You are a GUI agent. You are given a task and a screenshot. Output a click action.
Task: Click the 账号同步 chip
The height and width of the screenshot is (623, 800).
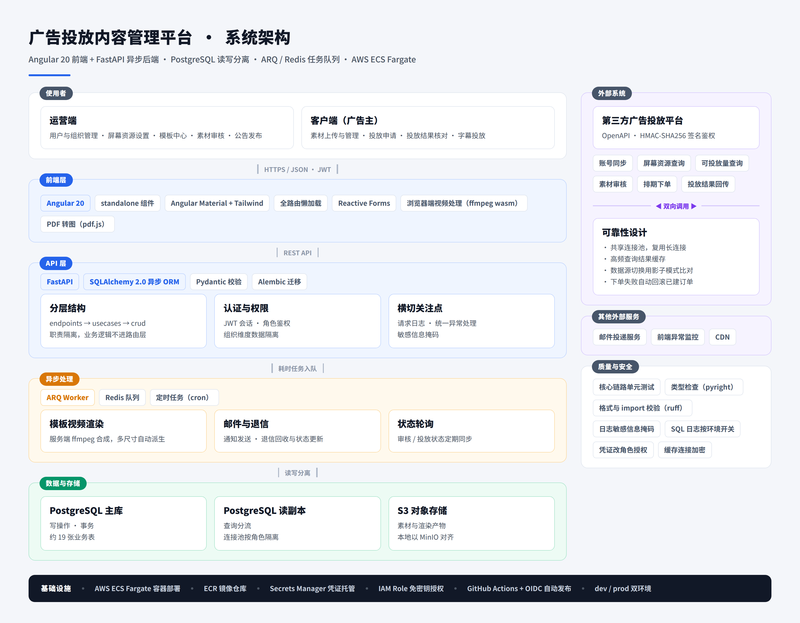613,163
